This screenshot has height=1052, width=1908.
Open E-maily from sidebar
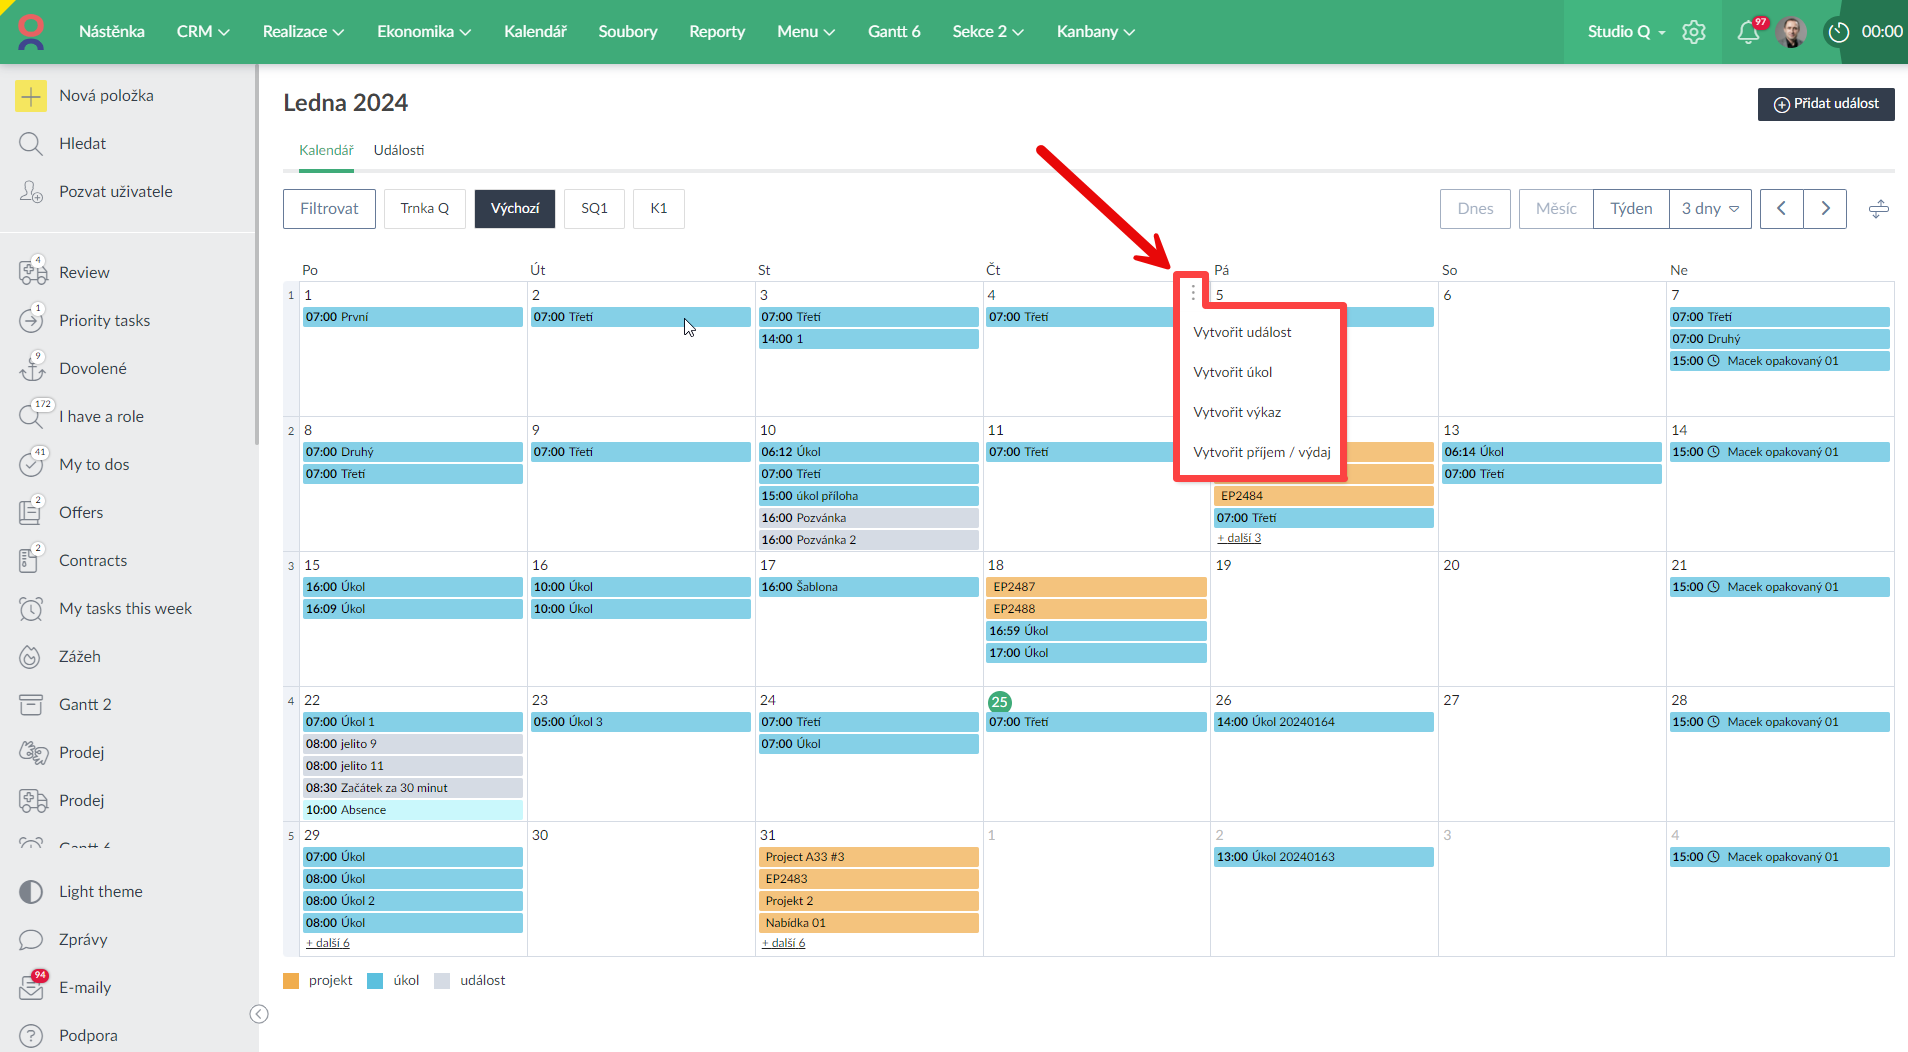point(85,987)
